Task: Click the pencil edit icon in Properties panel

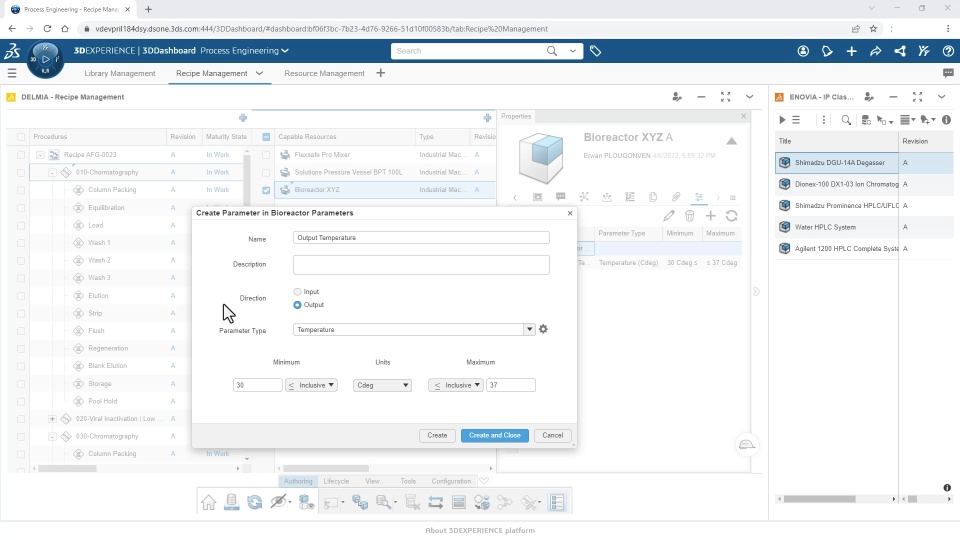Action: tap(669, 216)
